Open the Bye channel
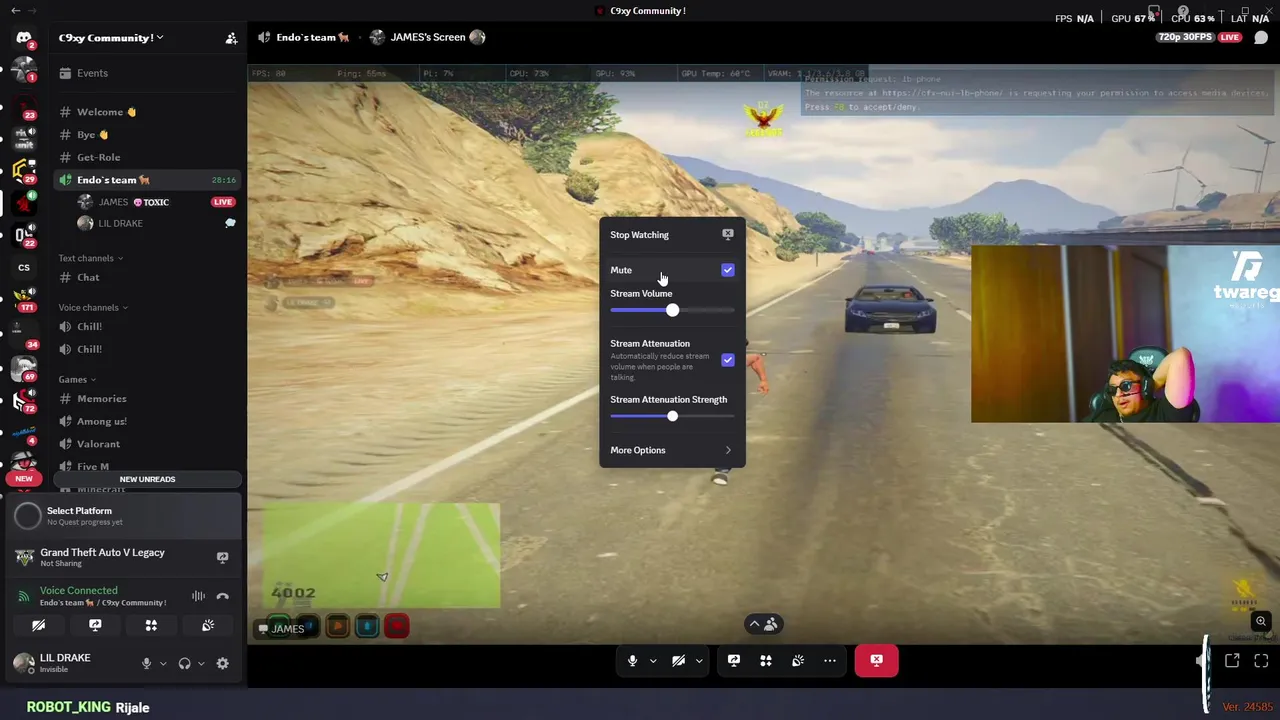The height and width of the screenshot is (720, 1280). point(146,135)
